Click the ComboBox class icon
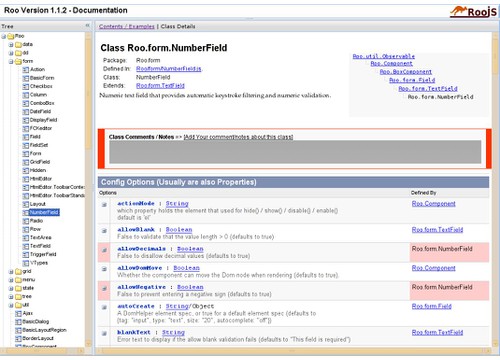Viewport: 500px width, 360px height. pyautogui.click(x=26, y=103)
